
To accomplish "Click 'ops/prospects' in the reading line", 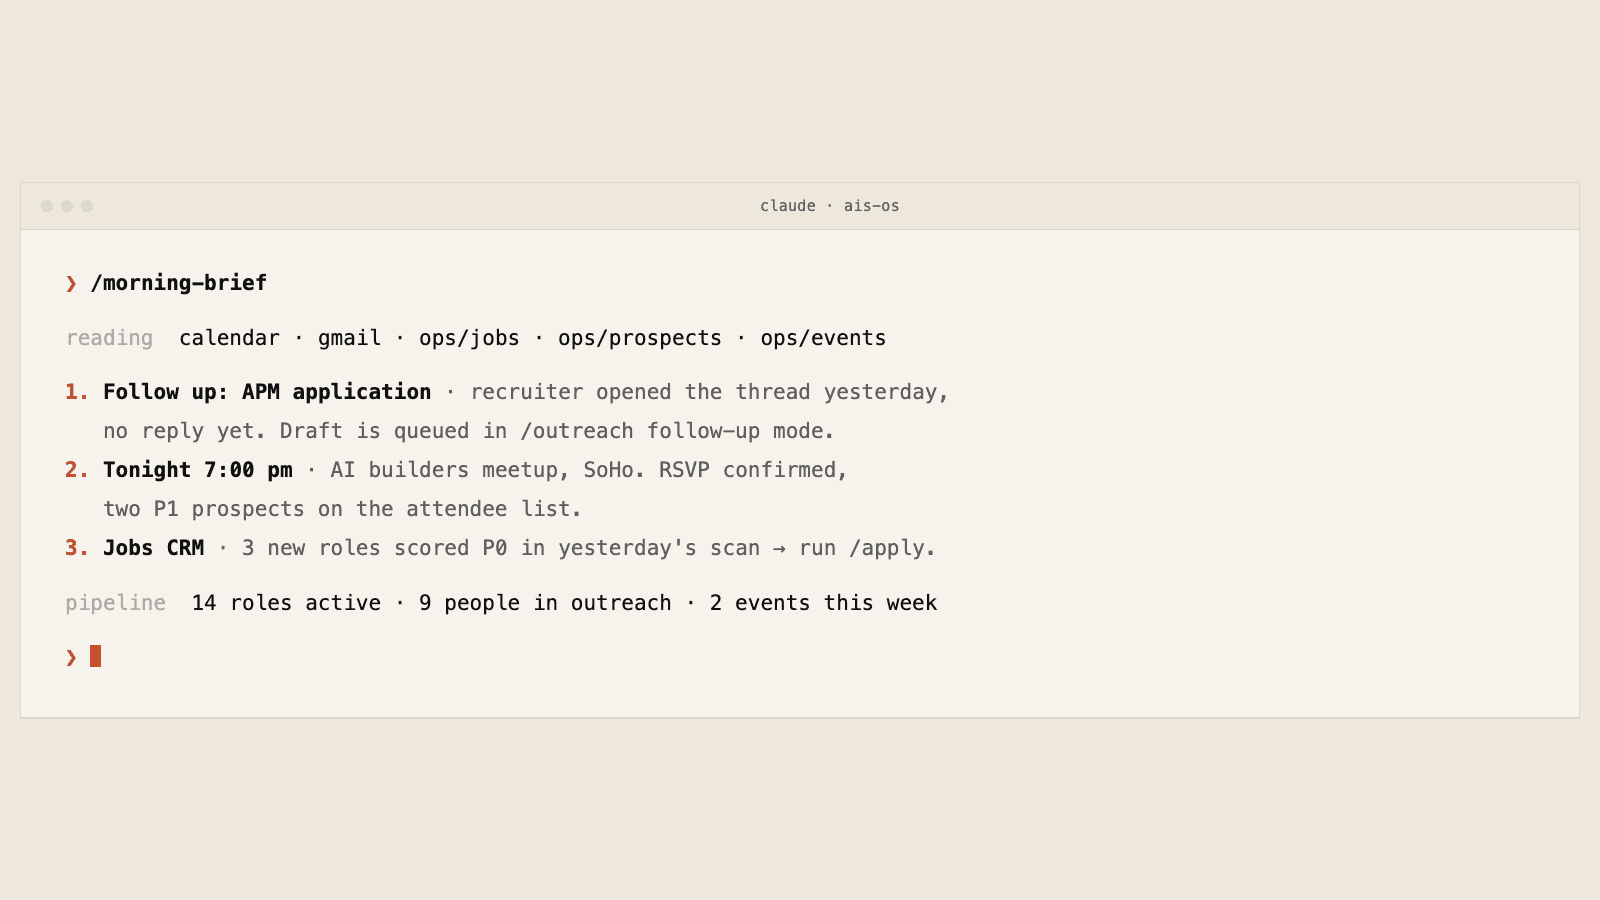I will tap(640, 338).
